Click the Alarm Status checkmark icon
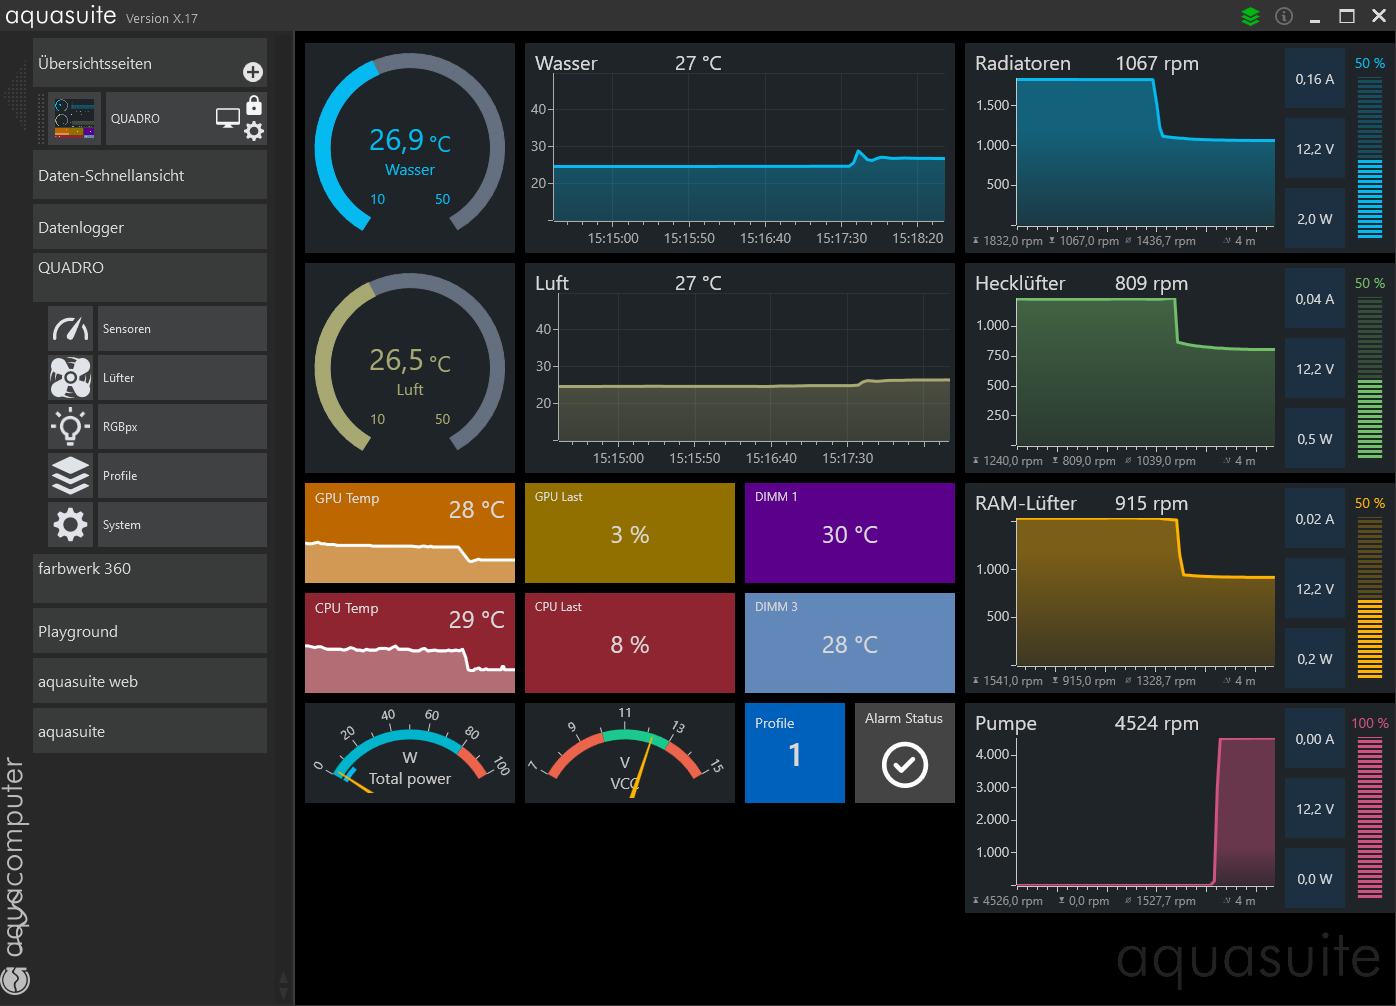 point(905,765)
